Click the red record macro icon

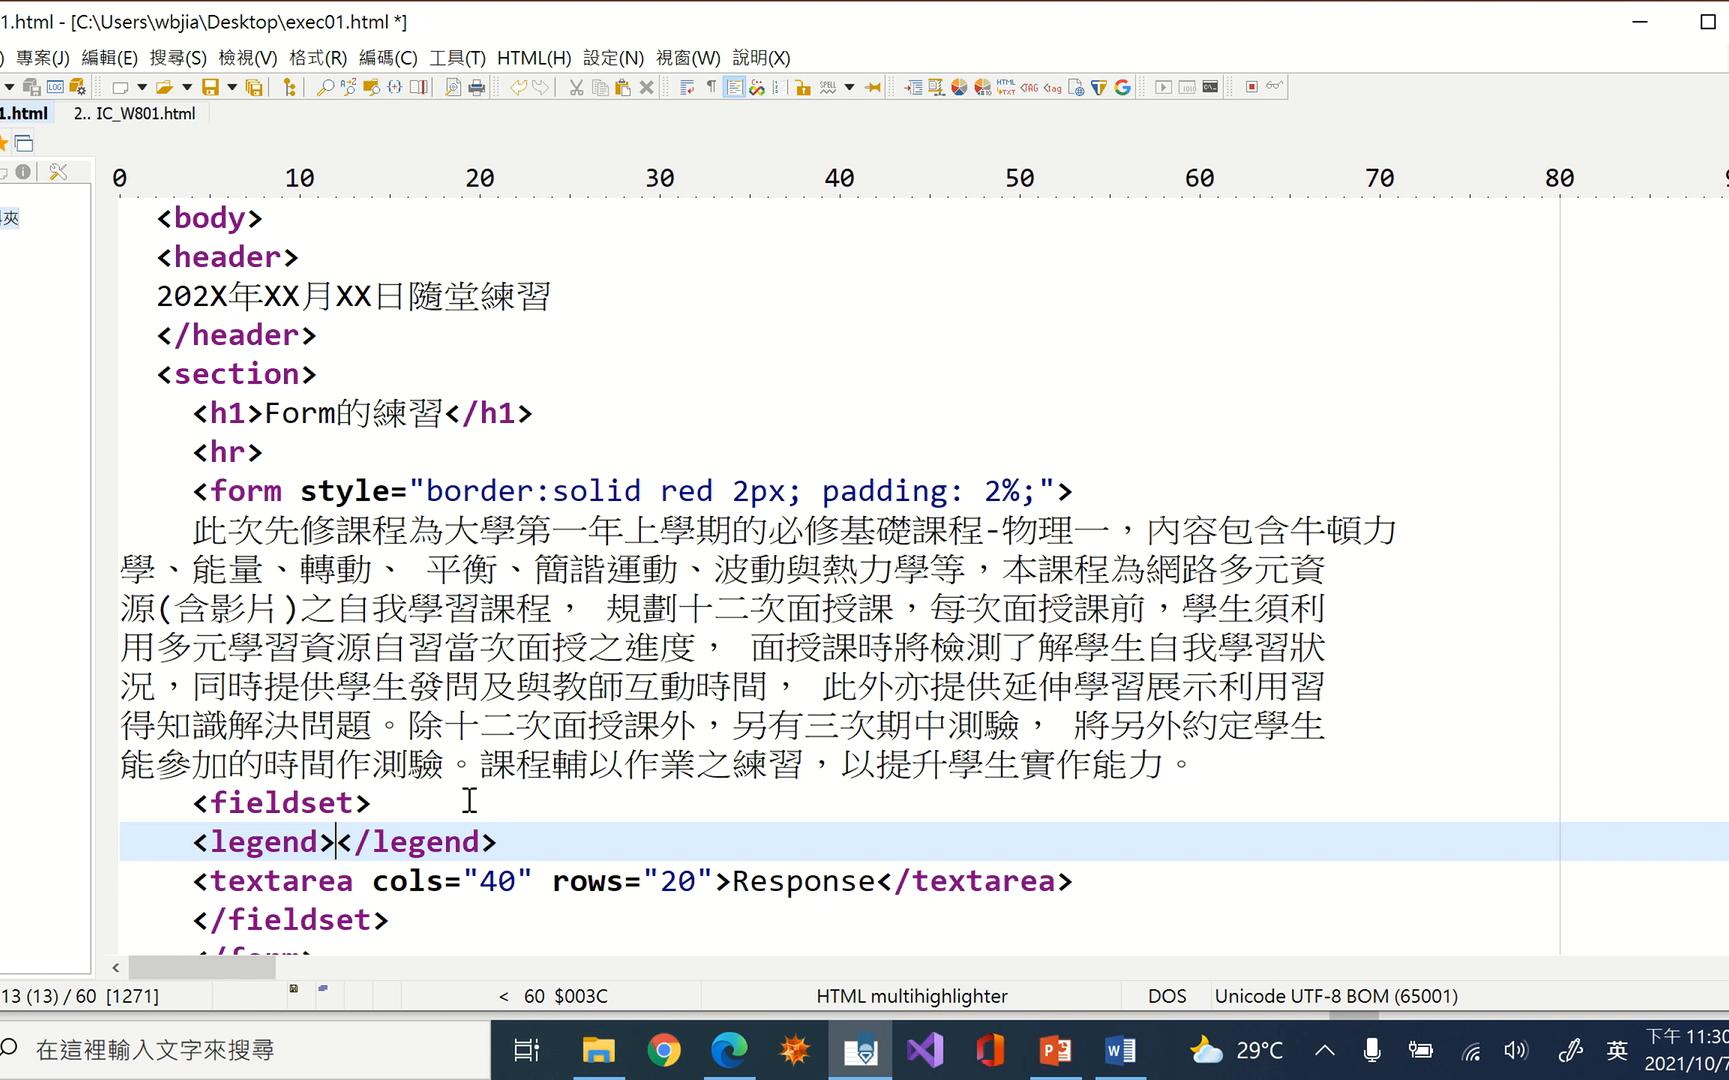(1251, 87)
